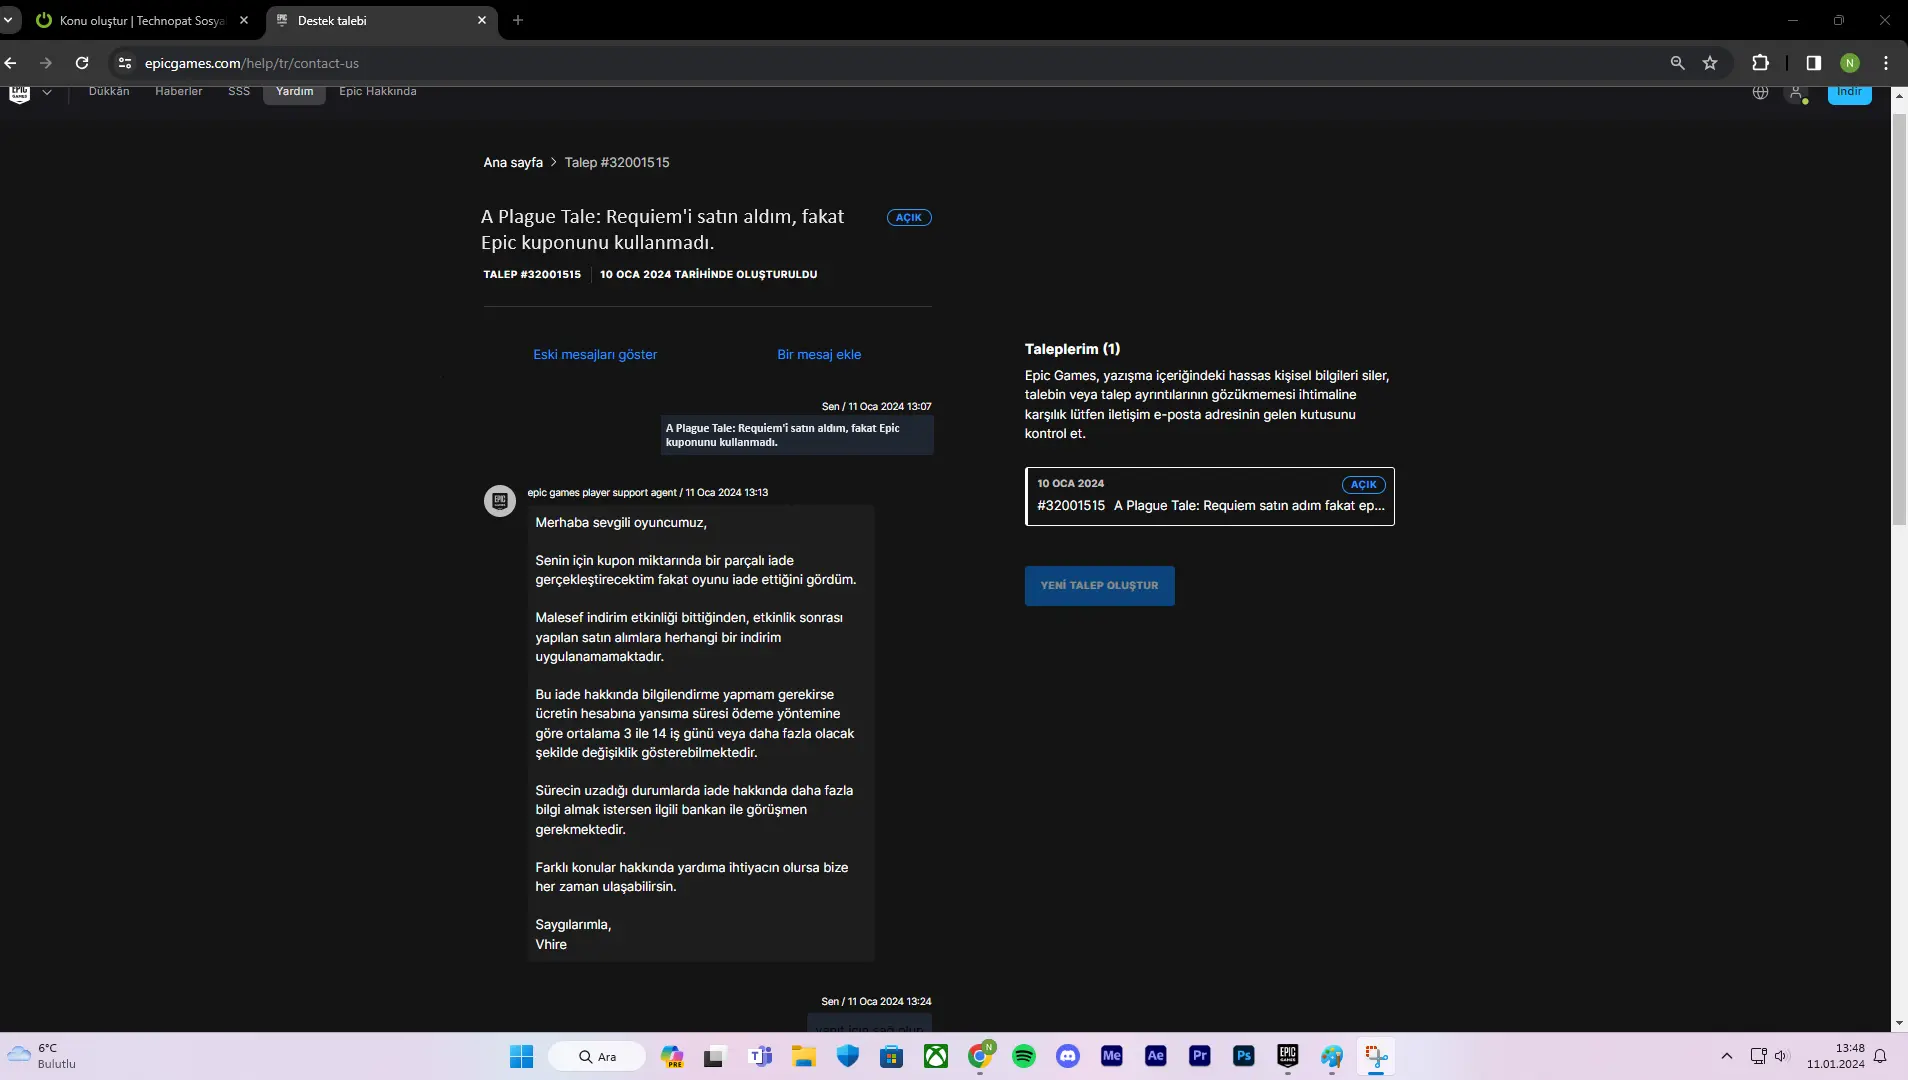Launch Adobe Photoshop

pos(1244,1057)
